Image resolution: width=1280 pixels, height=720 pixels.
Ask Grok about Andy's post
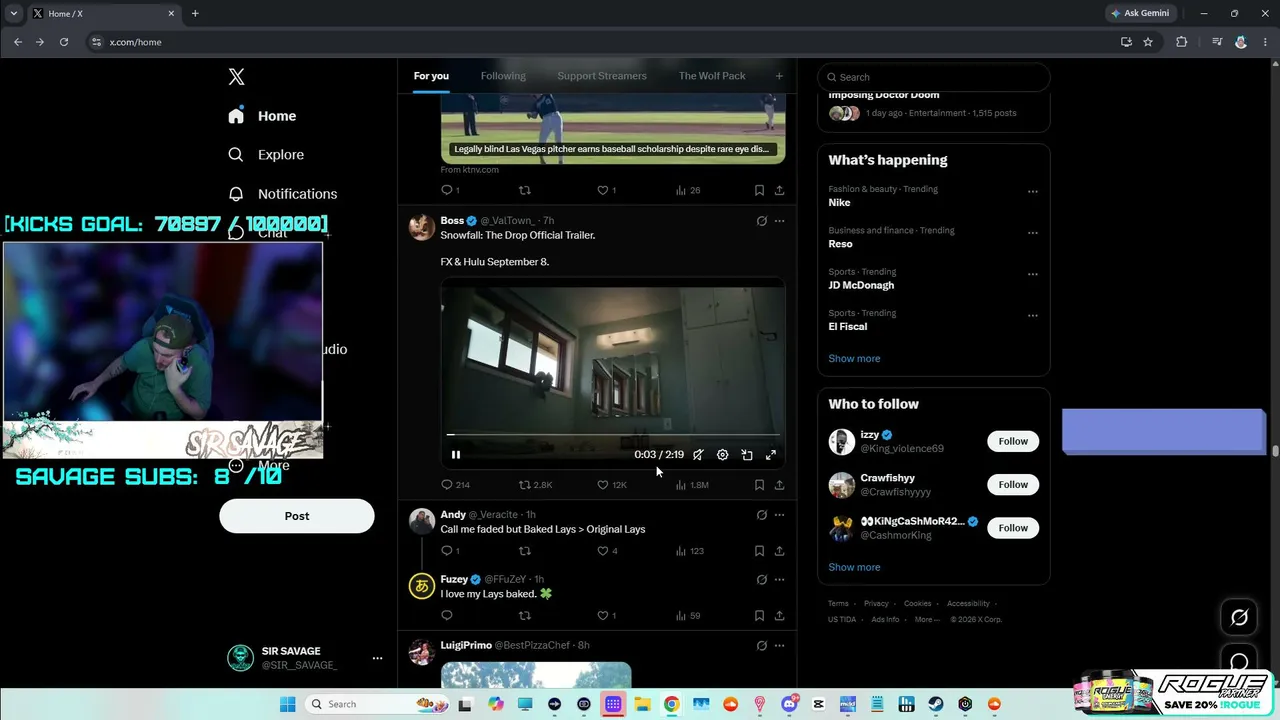pyautogui.click(x=761, y=515)
